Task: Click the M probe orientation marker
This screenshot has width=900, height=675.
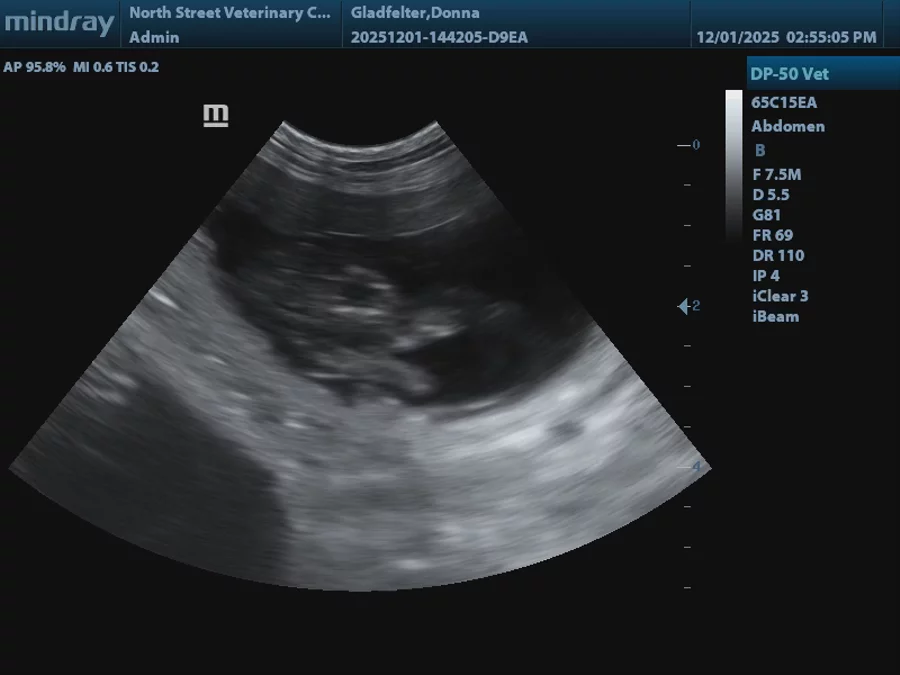Action: (x=216, y=116)
